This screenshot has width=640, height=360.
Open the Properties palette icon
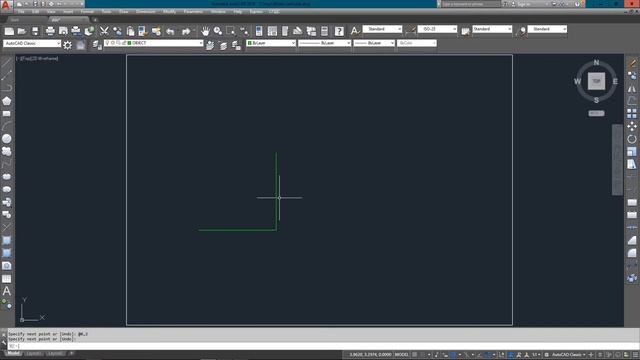(259, 31)
